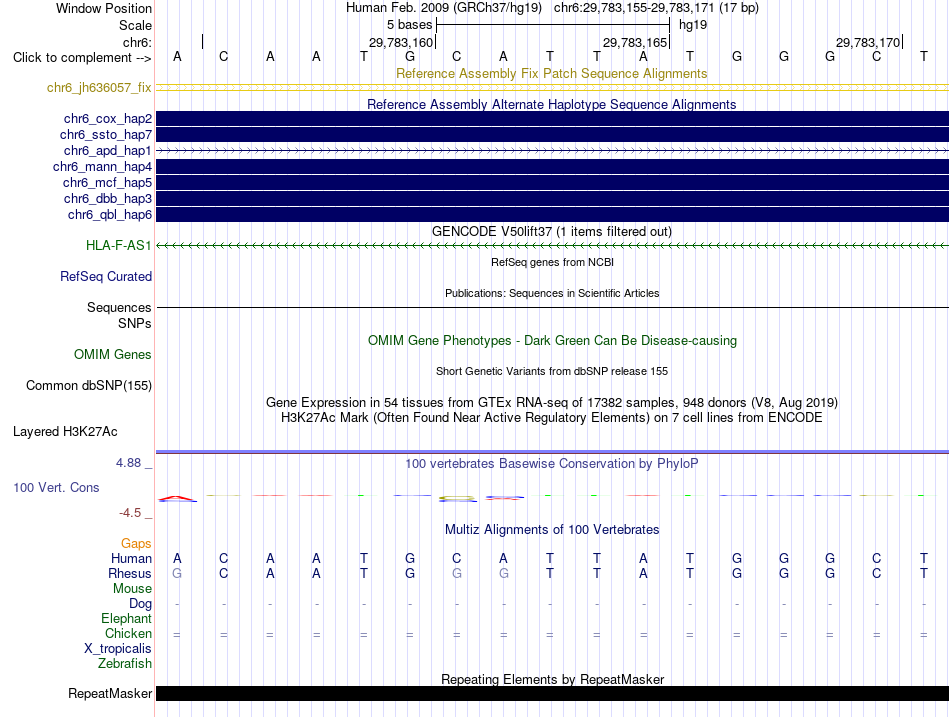Open '100 vertebrates Basewise Conservation by PhyloP' title
Image resolution: width=950 pixels, height=717 pixels.
click(551, 464)
